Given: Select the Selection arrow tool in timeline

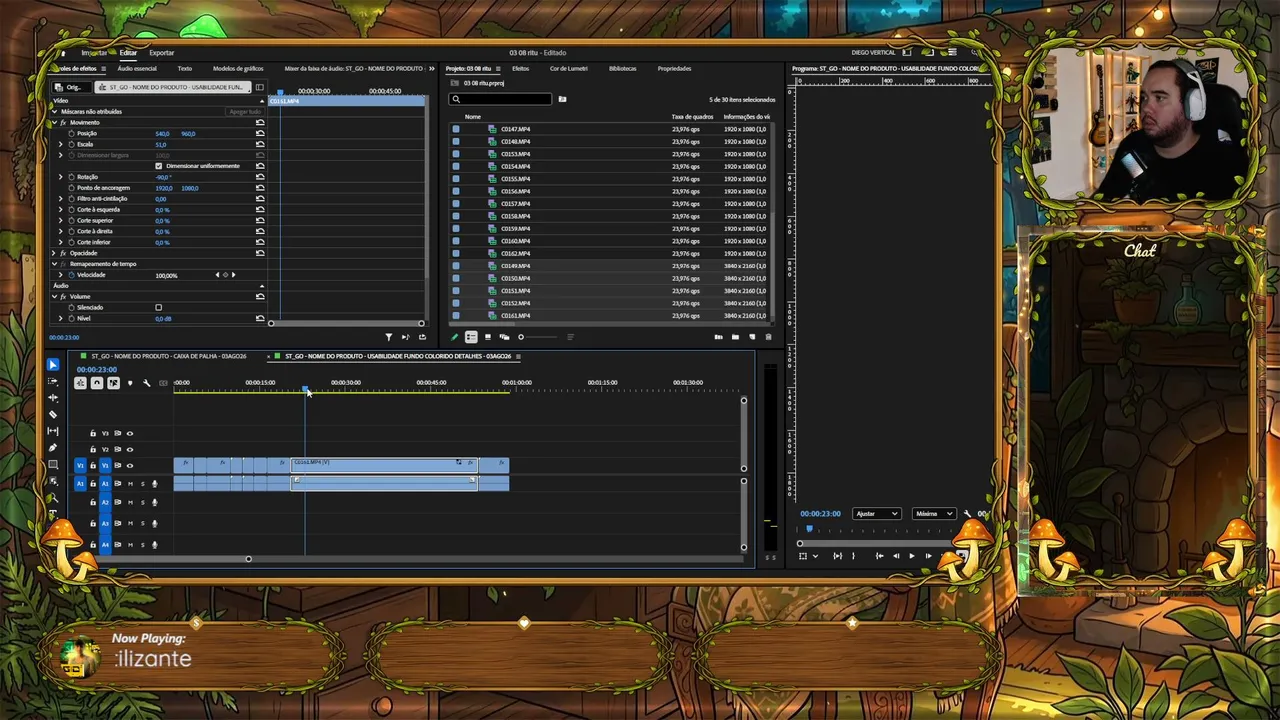Looking at the screenshot, I should tap(53, 365).
